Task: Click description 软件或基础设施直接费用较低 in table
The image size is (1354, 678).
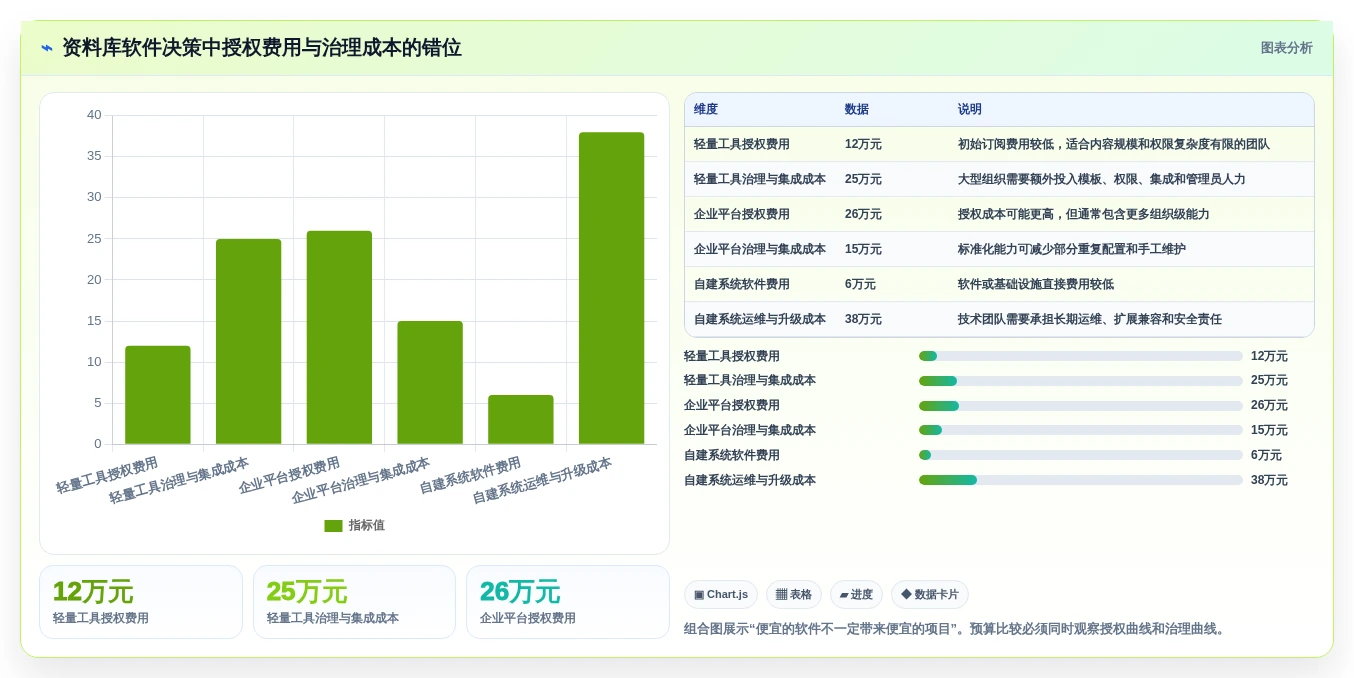Action: pos(1036,284)
